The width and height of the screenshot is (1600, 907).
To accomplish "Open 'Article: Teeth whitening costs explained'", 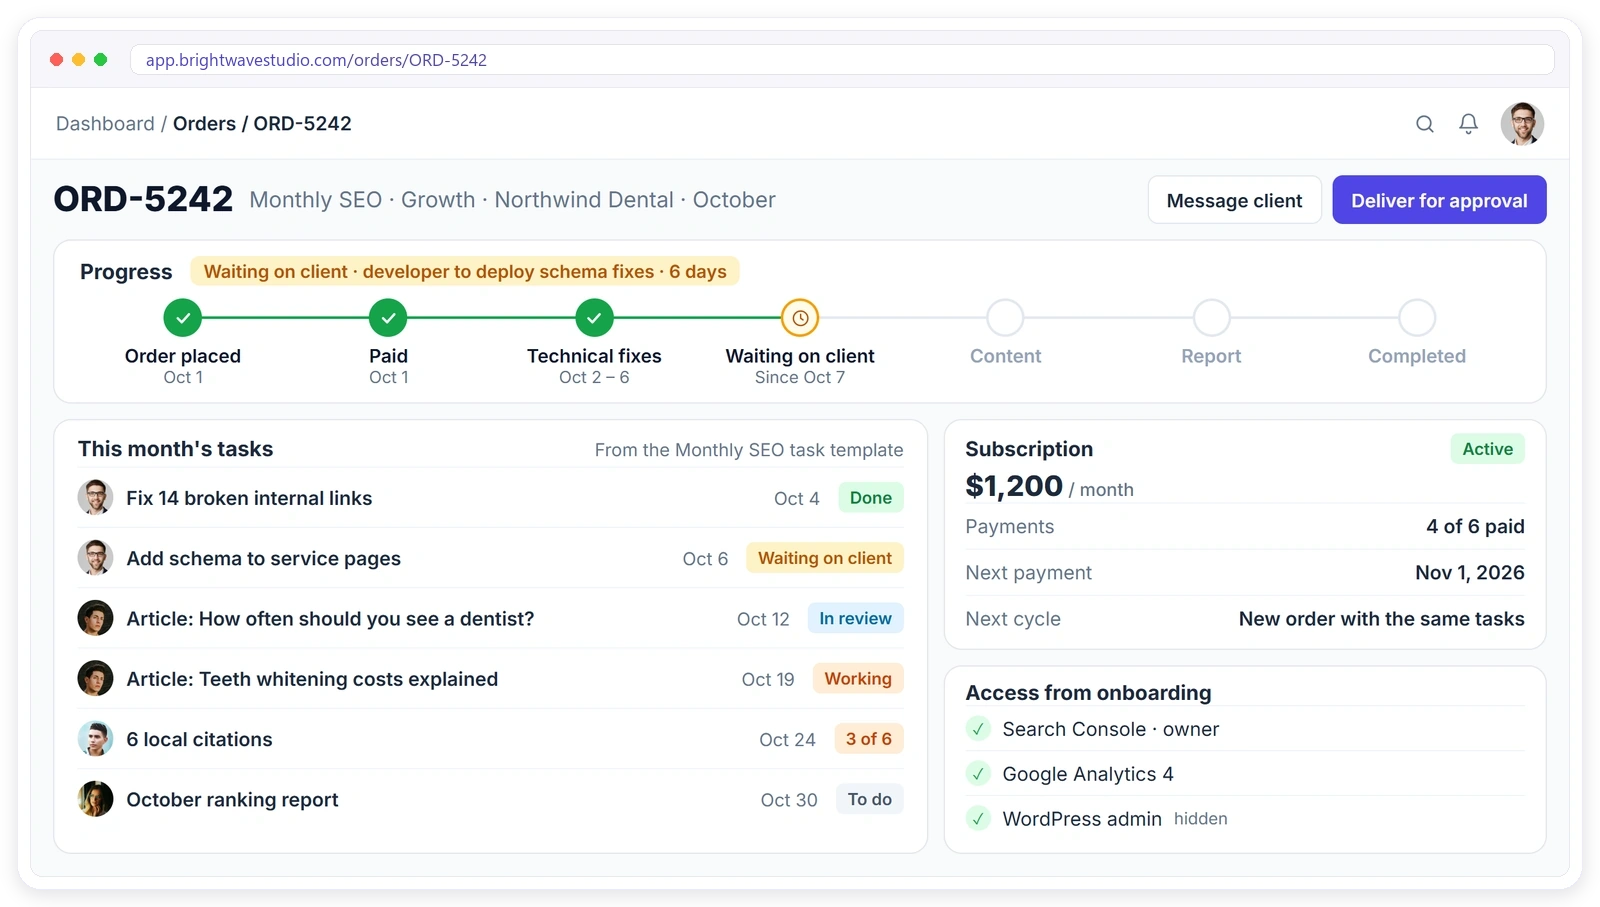I will 312,679.
